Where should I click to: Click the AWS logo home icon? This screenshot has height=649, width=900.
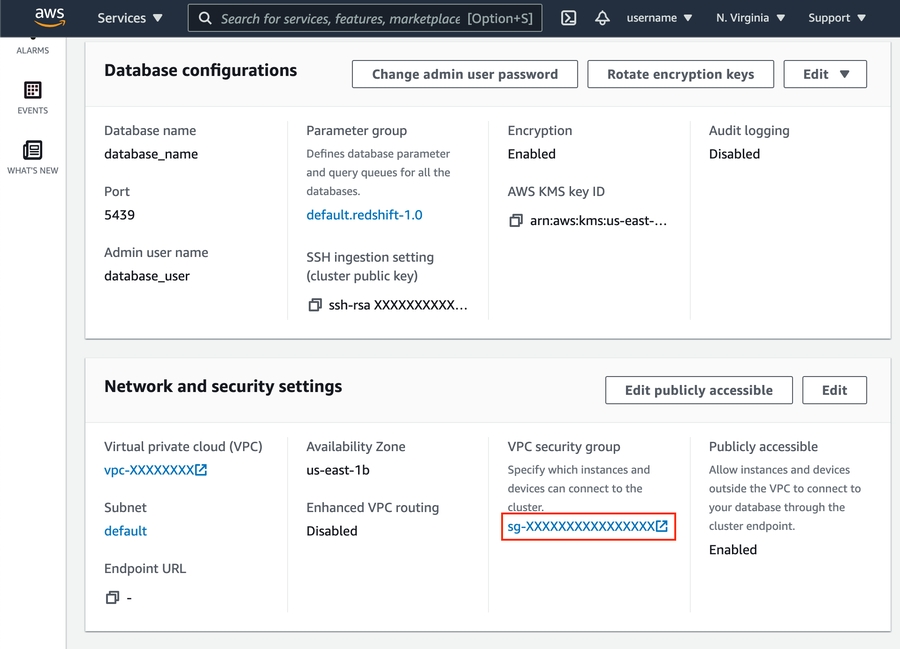click(x=49, y=17)
